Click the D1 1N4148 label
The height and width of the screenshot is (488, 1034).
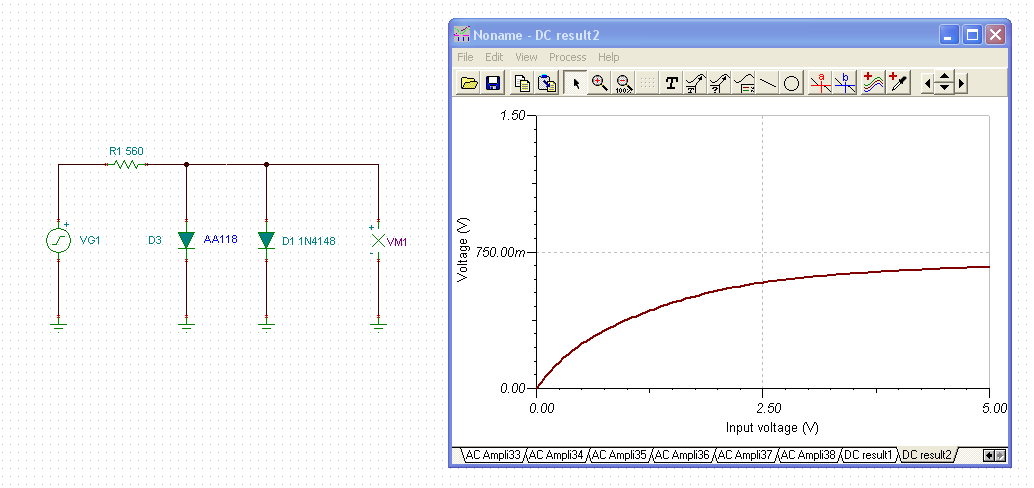309,241
